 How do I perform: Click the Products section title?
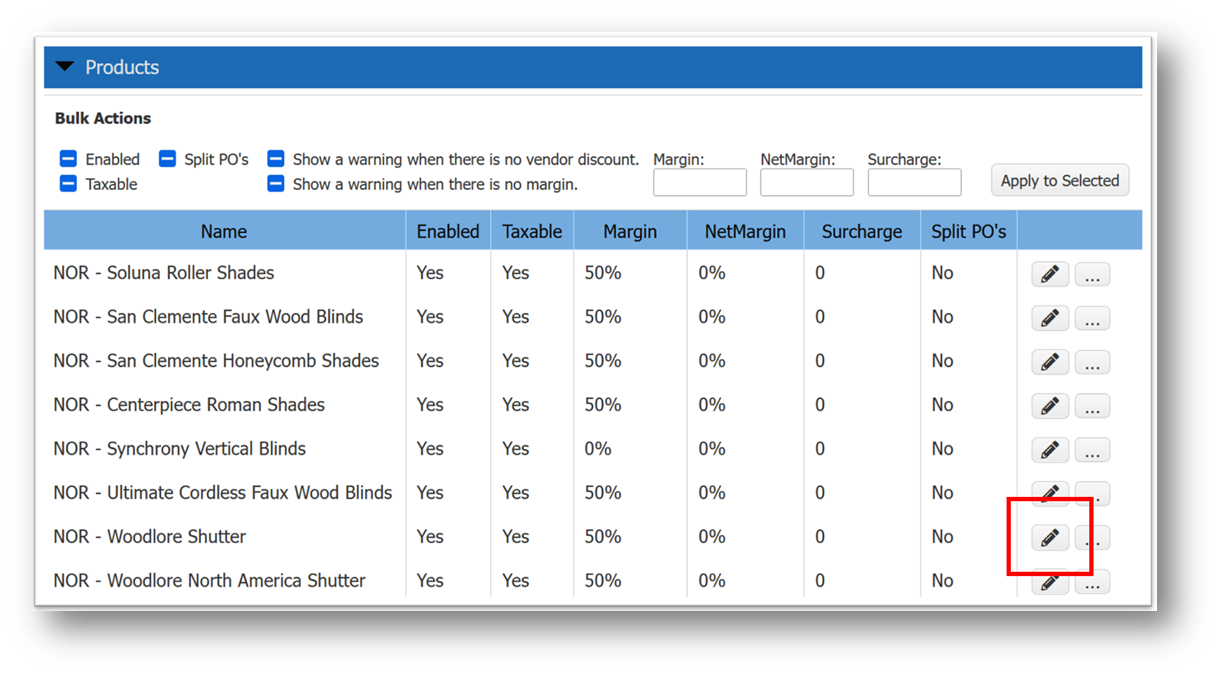122,67
